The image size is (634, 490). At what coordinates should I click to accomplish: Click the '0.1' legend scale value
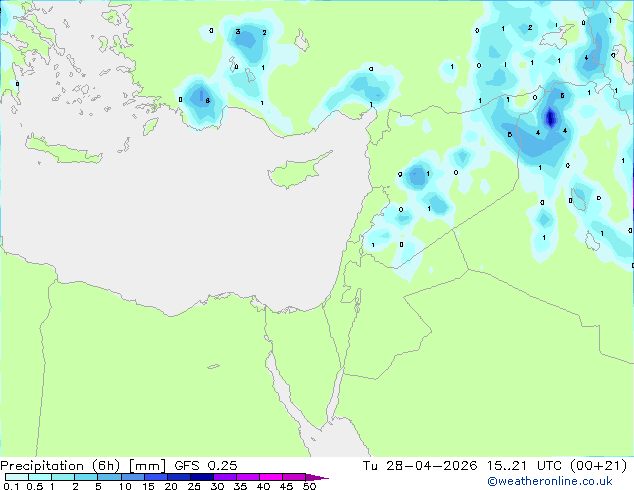point(11,486)
